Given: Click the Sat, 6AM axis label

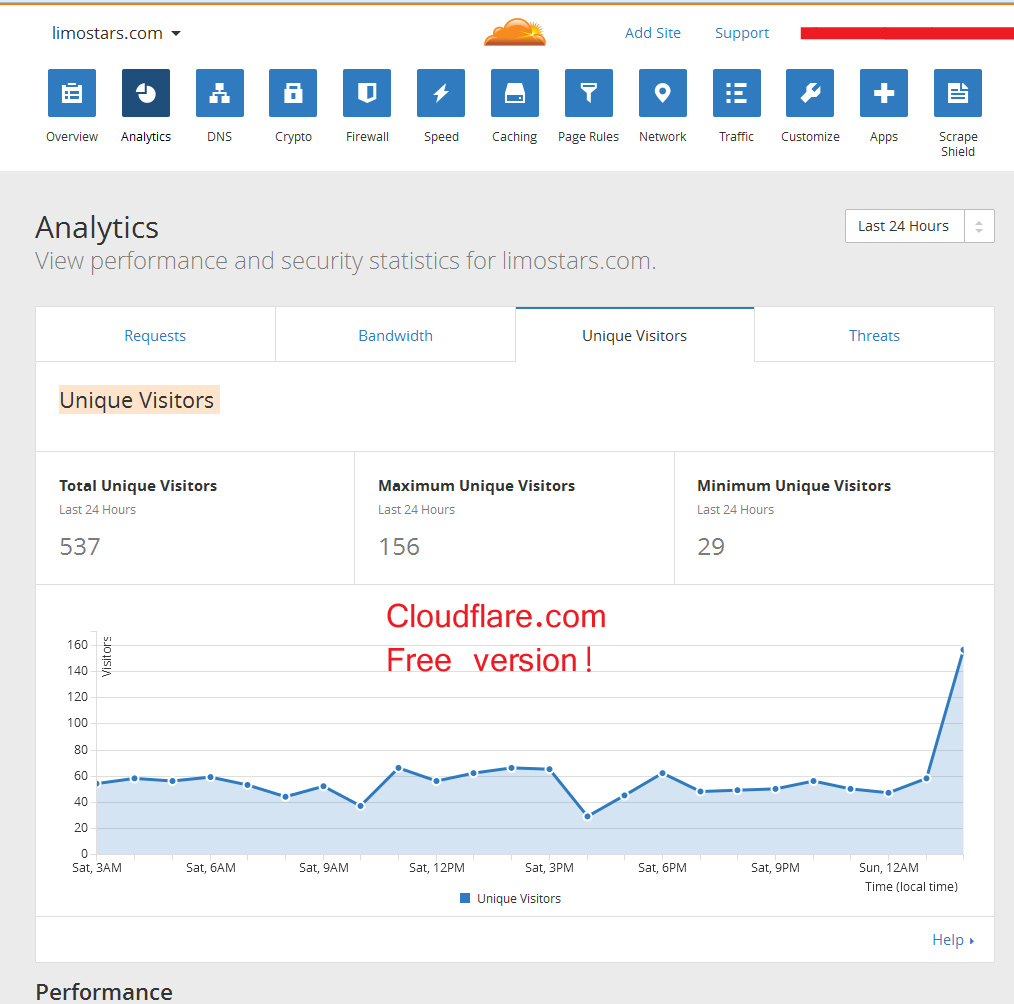Looking at the screenshot, I should click(211, 868).
